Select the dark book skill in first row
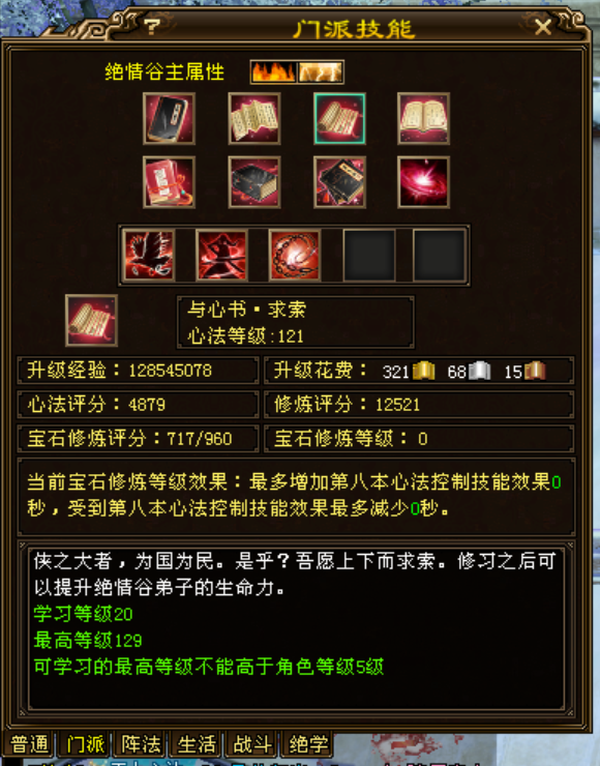600x766 pixels. pyautogui.click(x=169, y=119)
